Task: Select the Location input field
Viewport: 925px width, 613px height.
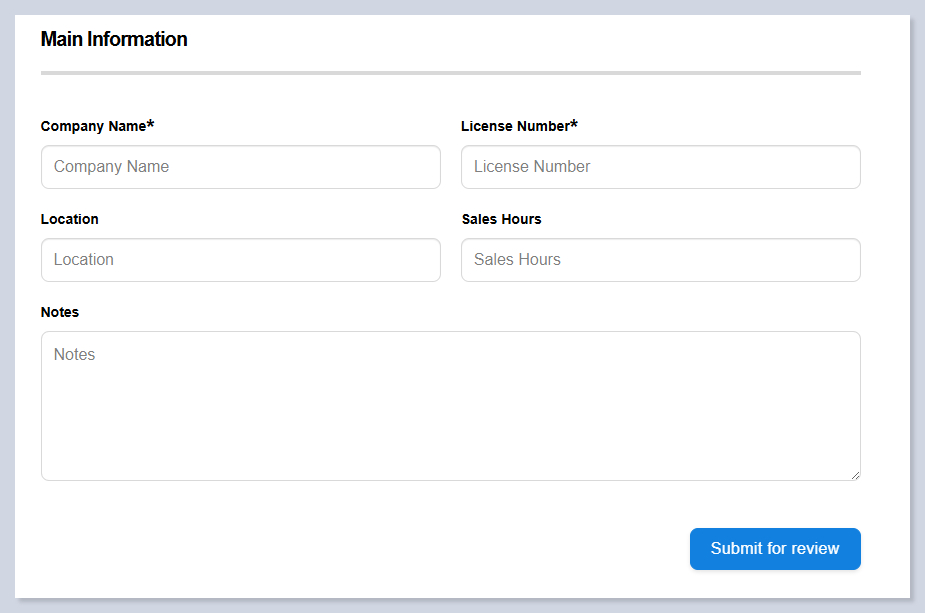Action: pos(240,260)
